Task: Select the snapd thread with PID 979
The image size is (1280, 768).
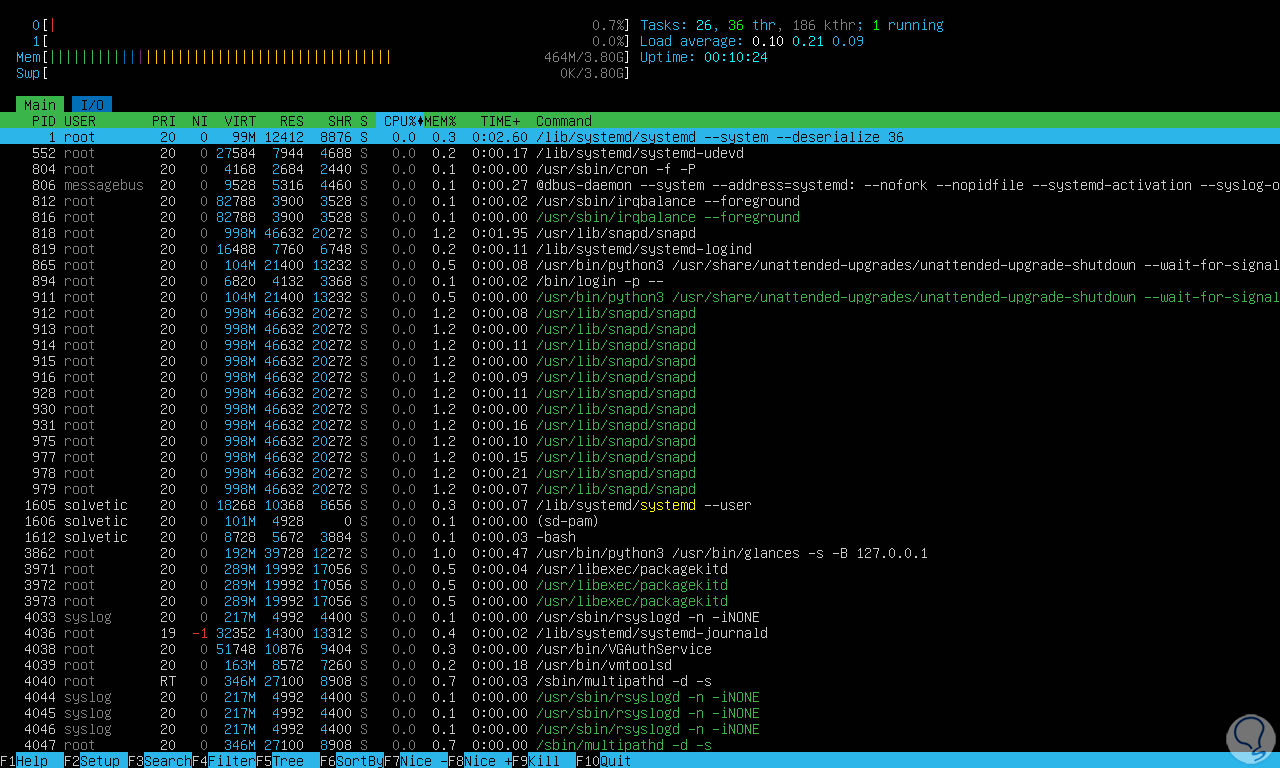Action: [x=640, y=489]
